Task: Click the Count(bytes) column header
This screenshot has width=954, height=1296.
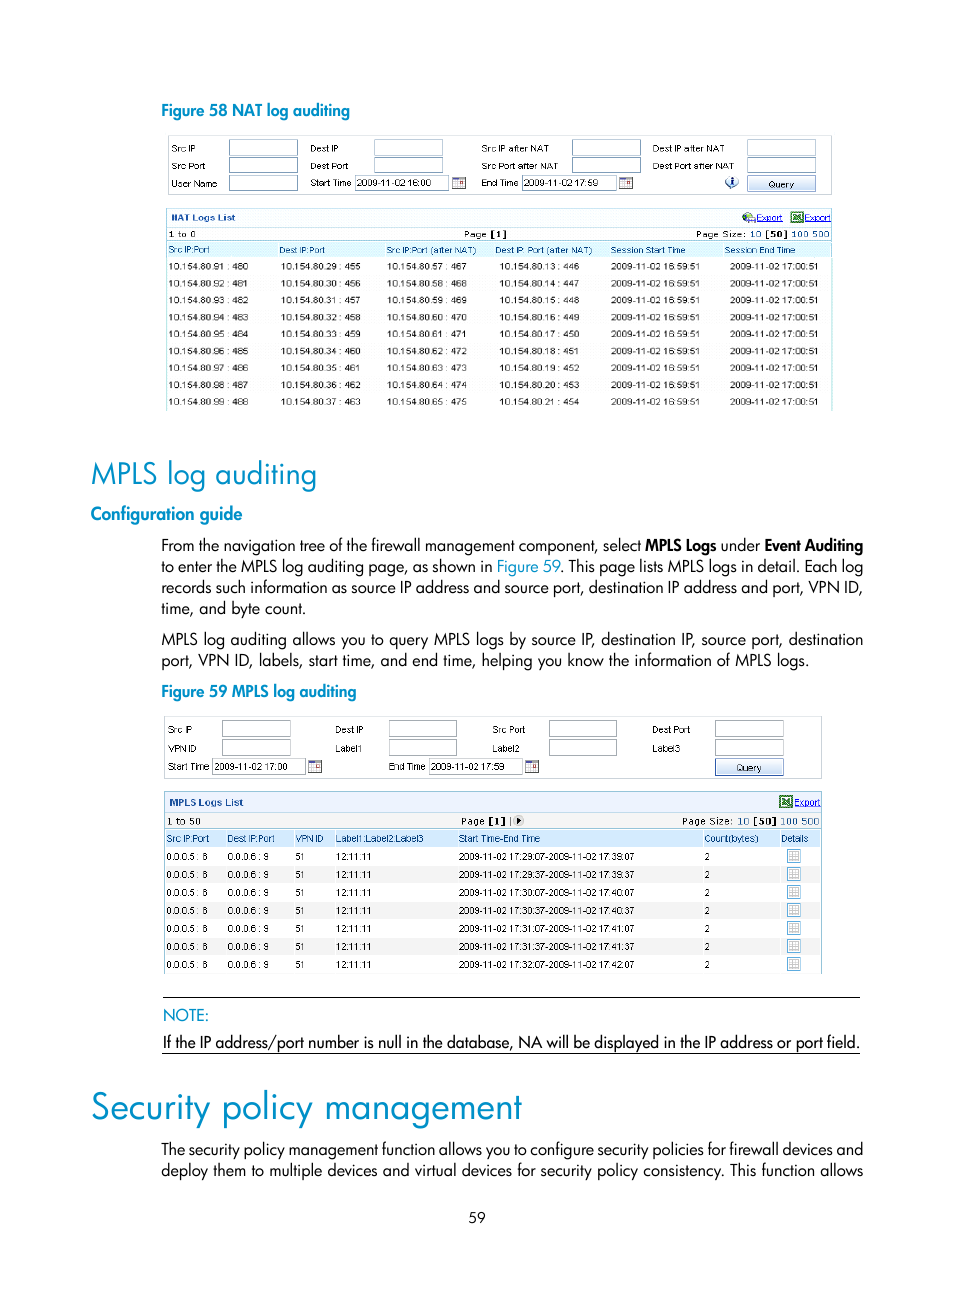Action: (731, 839)
